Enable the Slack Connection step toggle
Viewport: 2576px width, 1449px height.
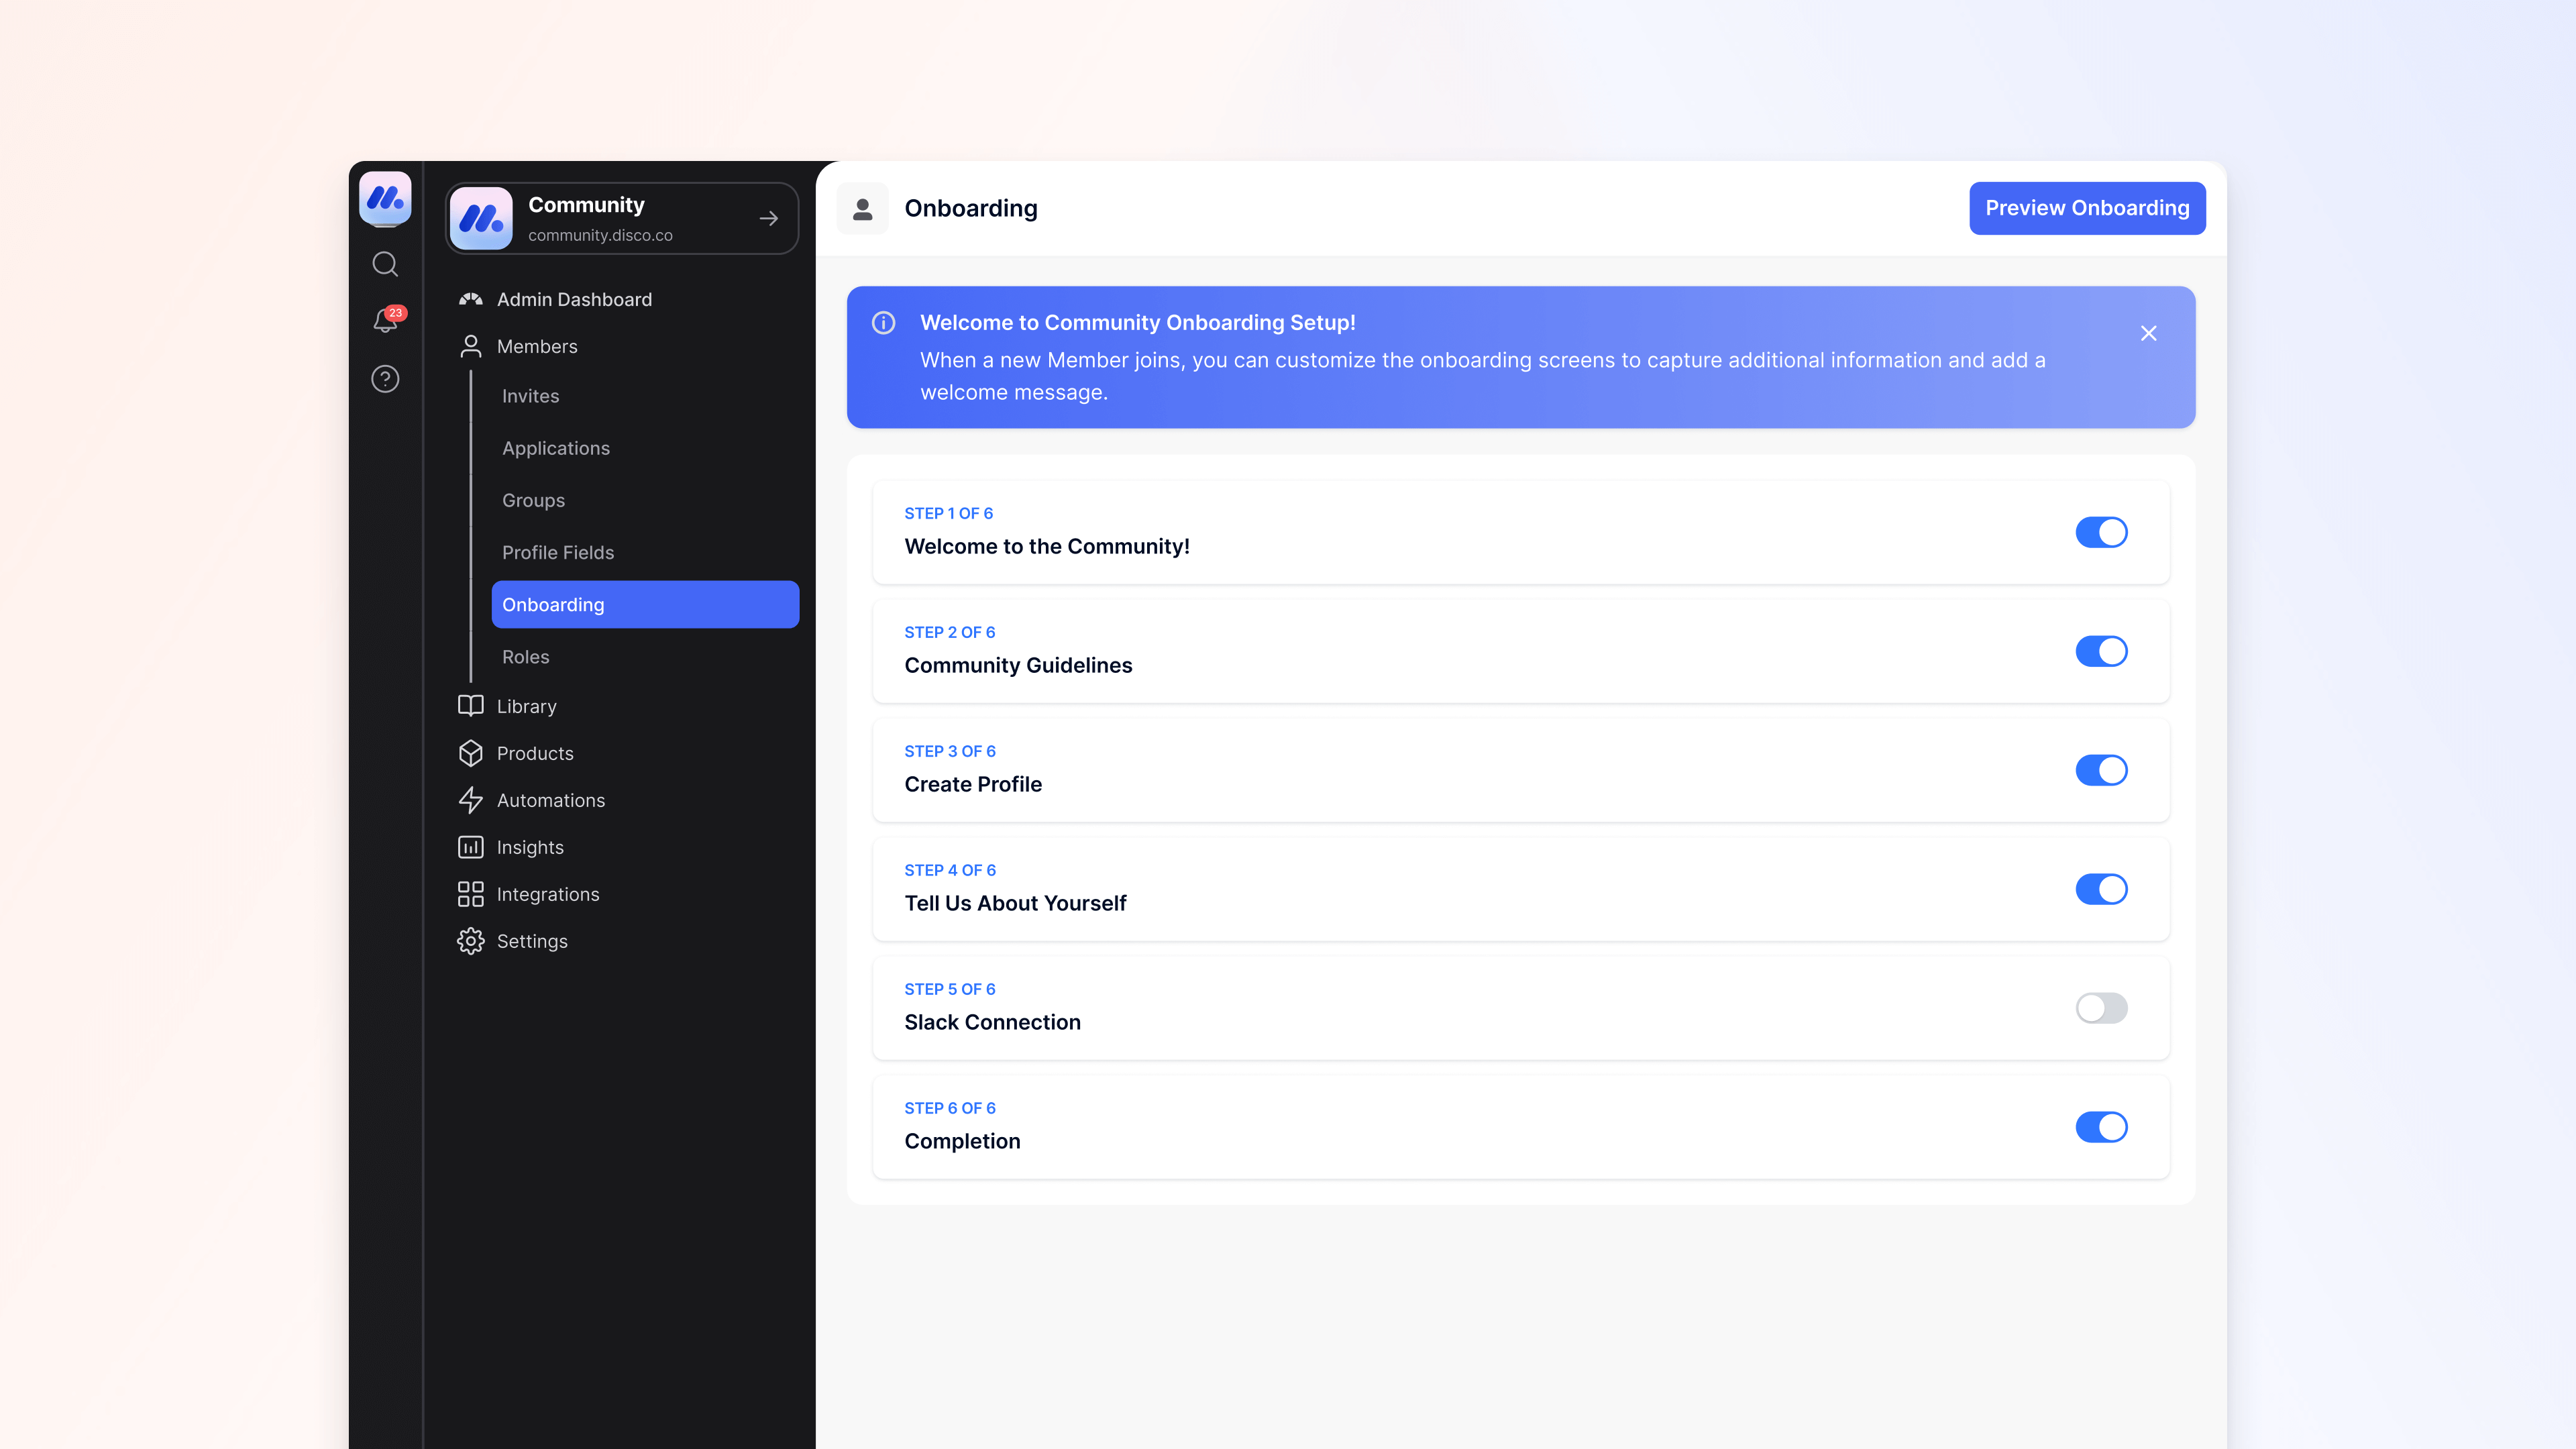2101,1008
